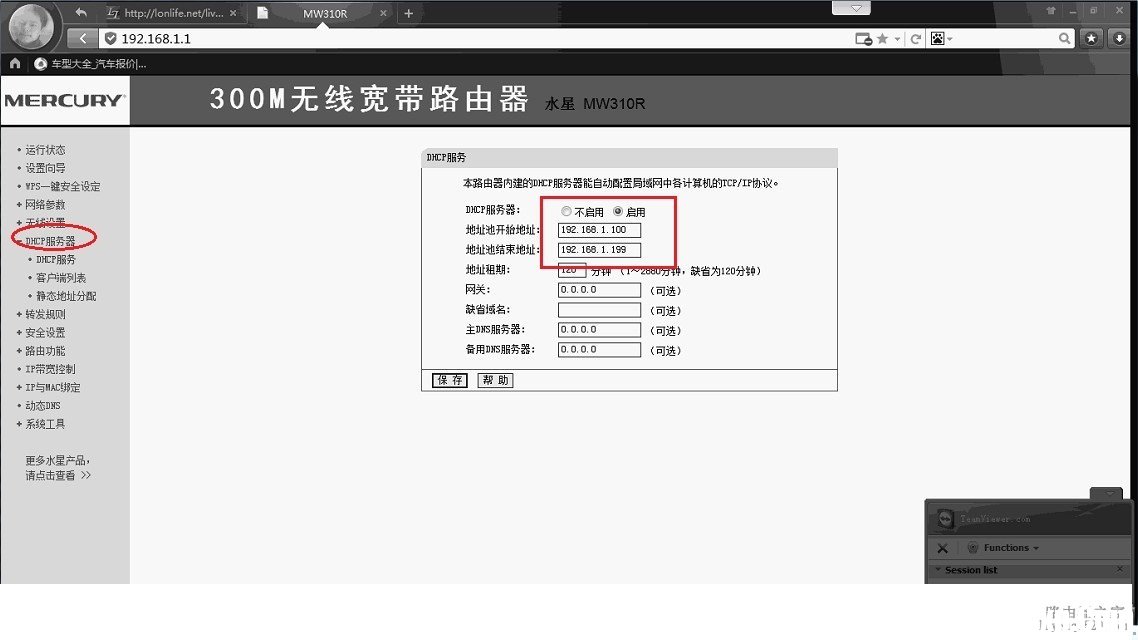This screenshot has width=1138, height=640.
Task: Open 客户端列表 submenu item
Action: tap(61, 278)
